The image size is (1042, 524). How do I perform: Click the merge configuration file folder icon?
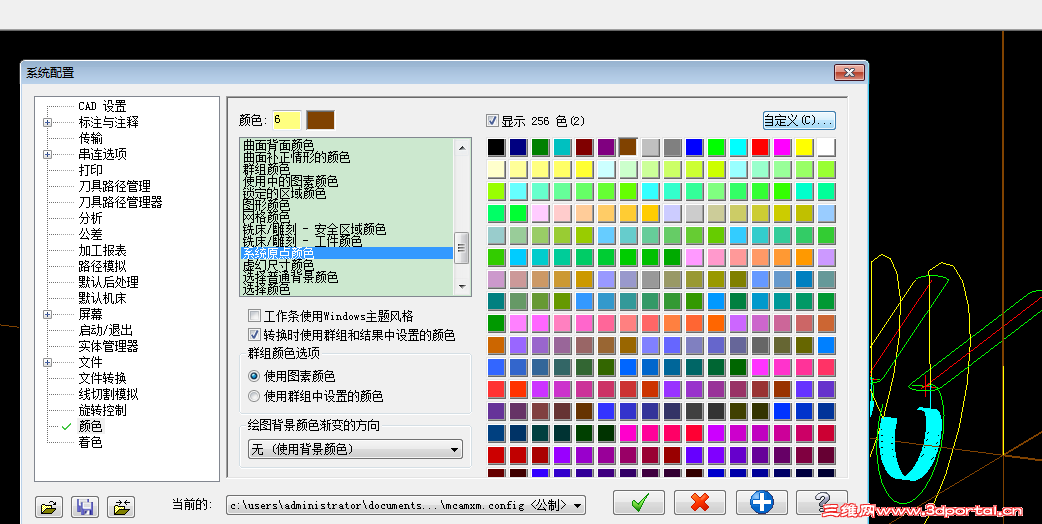(x=121, y=507)
